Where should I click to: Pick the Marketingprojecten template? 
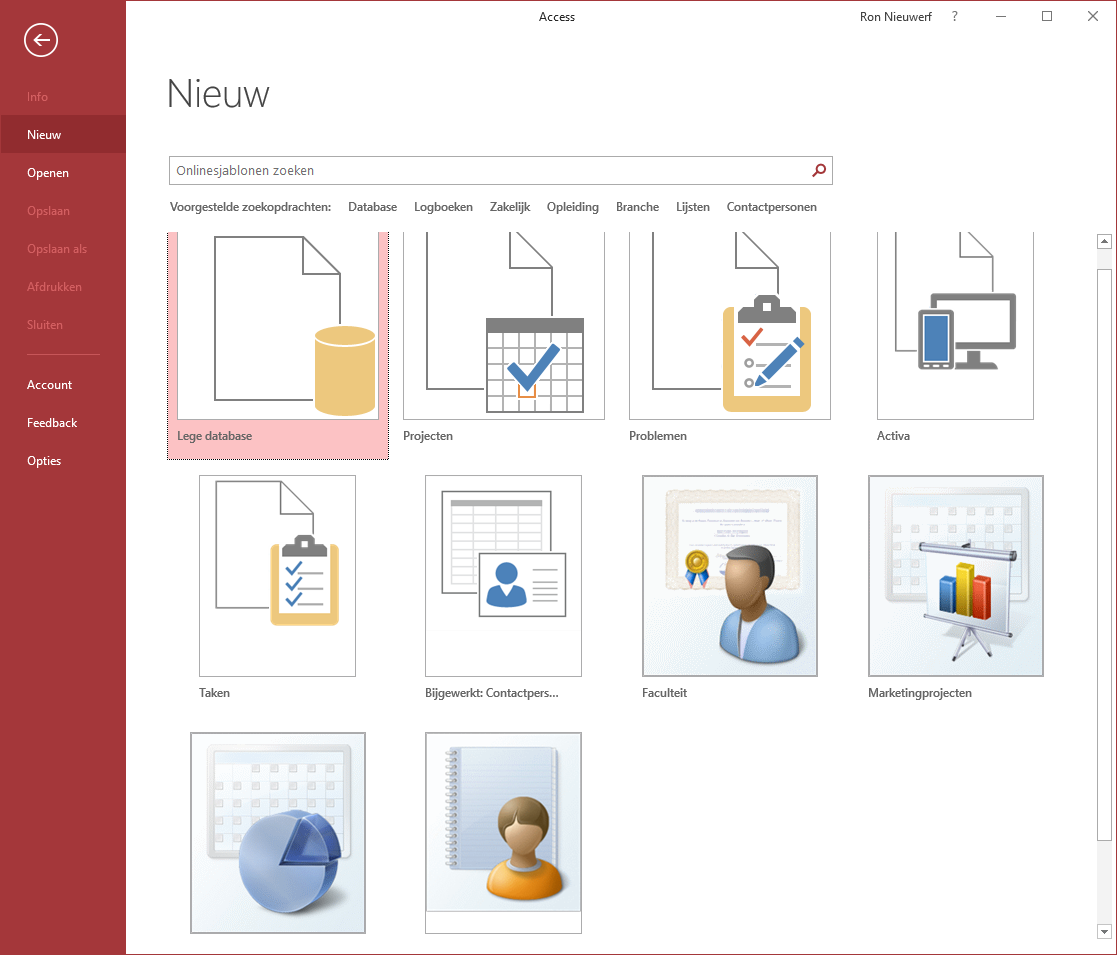[x=955, y=588]
